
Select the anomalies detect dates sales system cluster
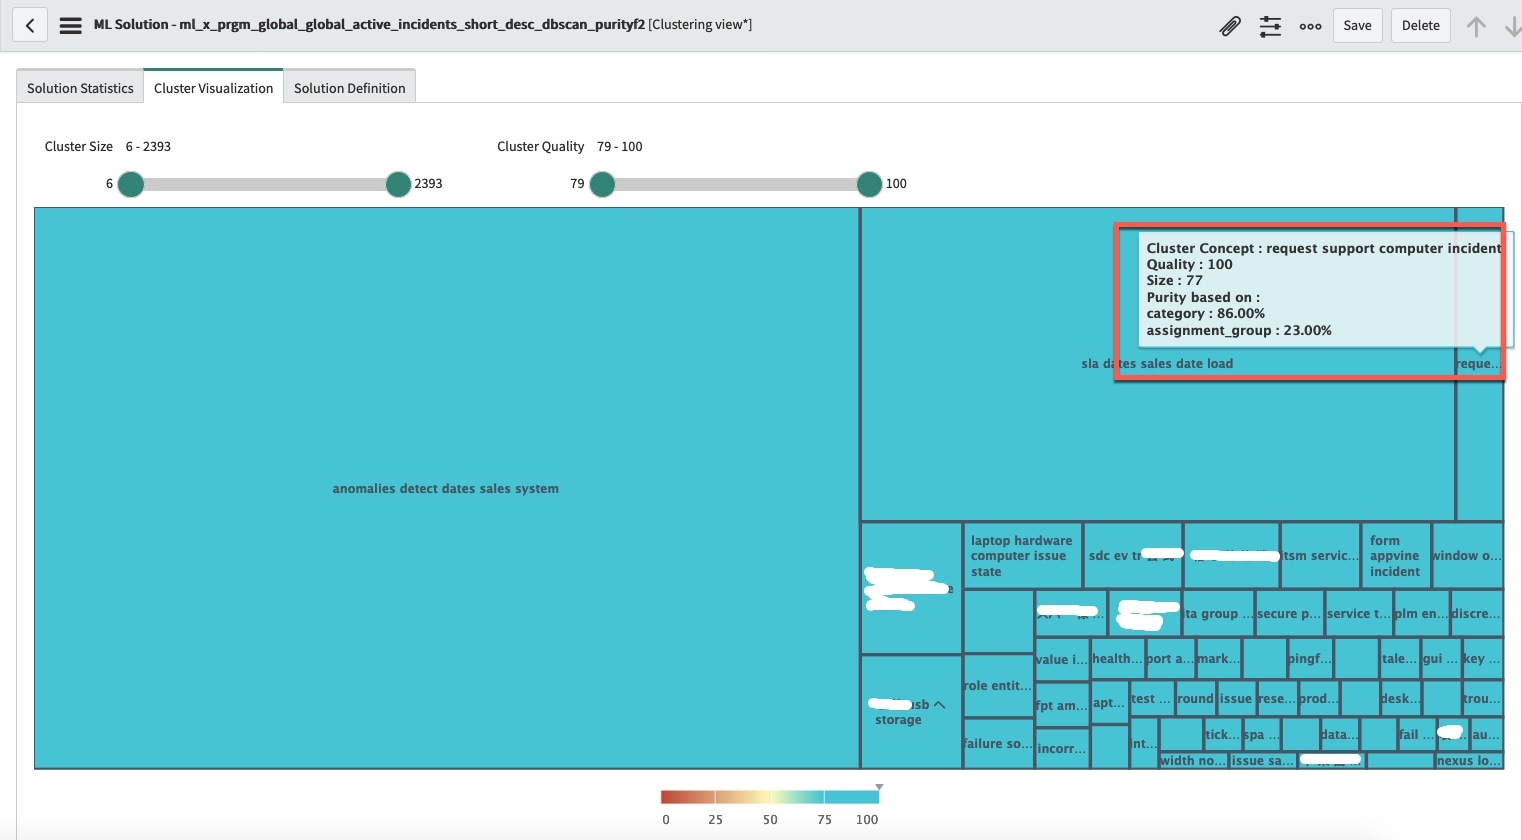pyautogui.click(x=446, y=488)
